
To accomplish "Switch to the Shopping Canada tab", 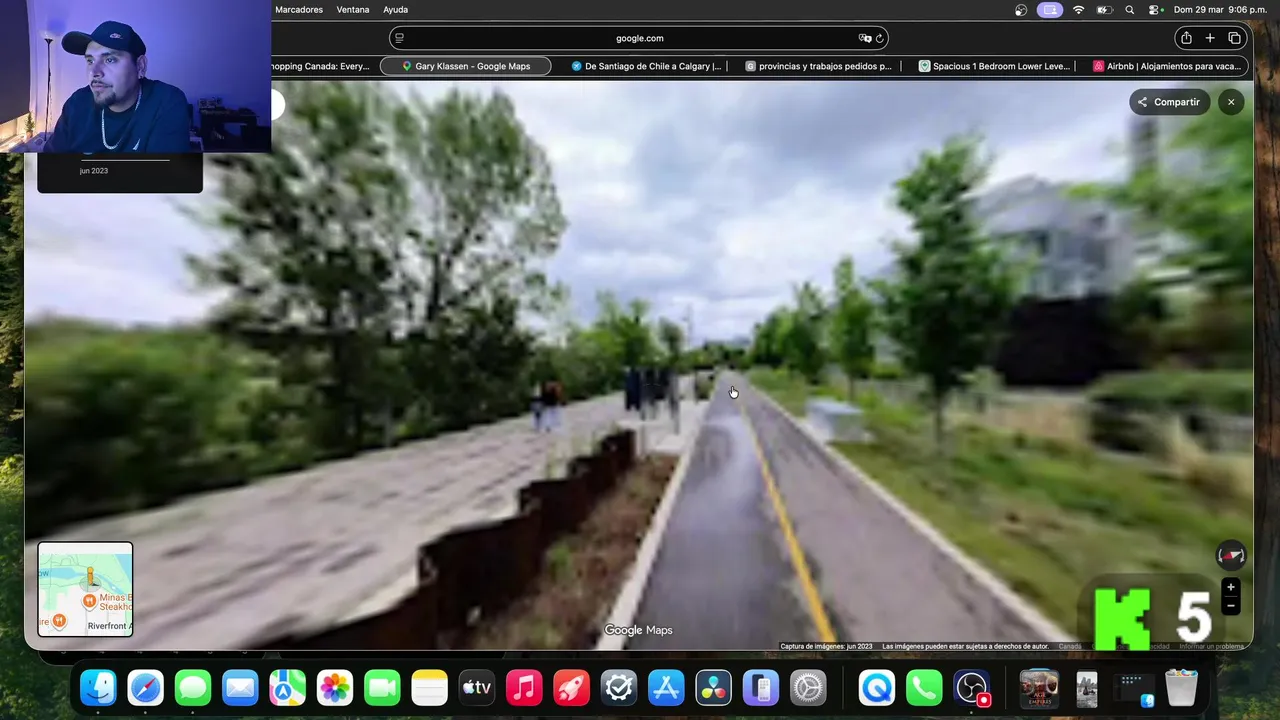I will [x=320, y=66].
